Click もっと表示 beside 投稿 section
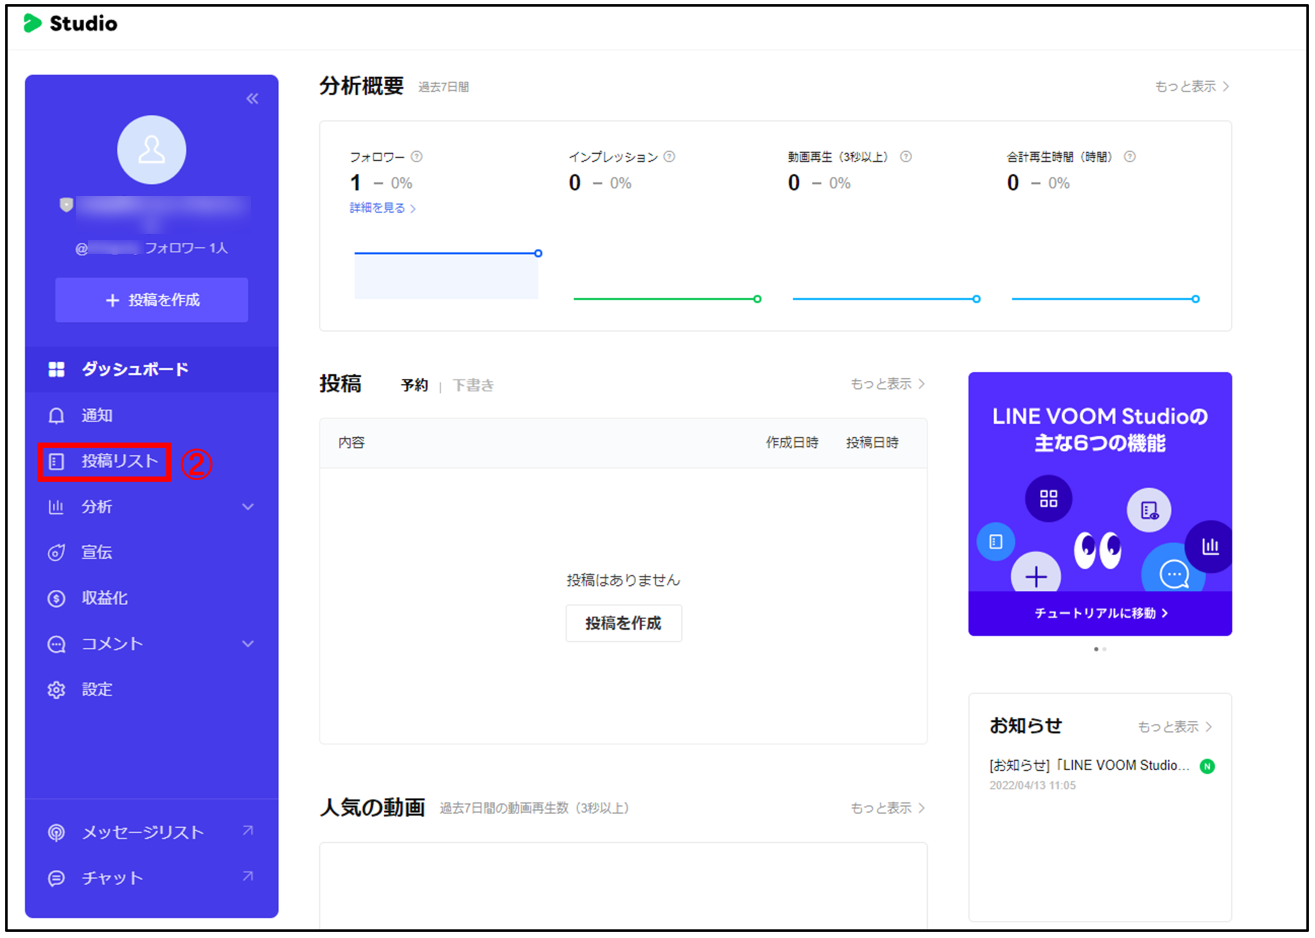Screen dimensions: 1315x938 888,384
